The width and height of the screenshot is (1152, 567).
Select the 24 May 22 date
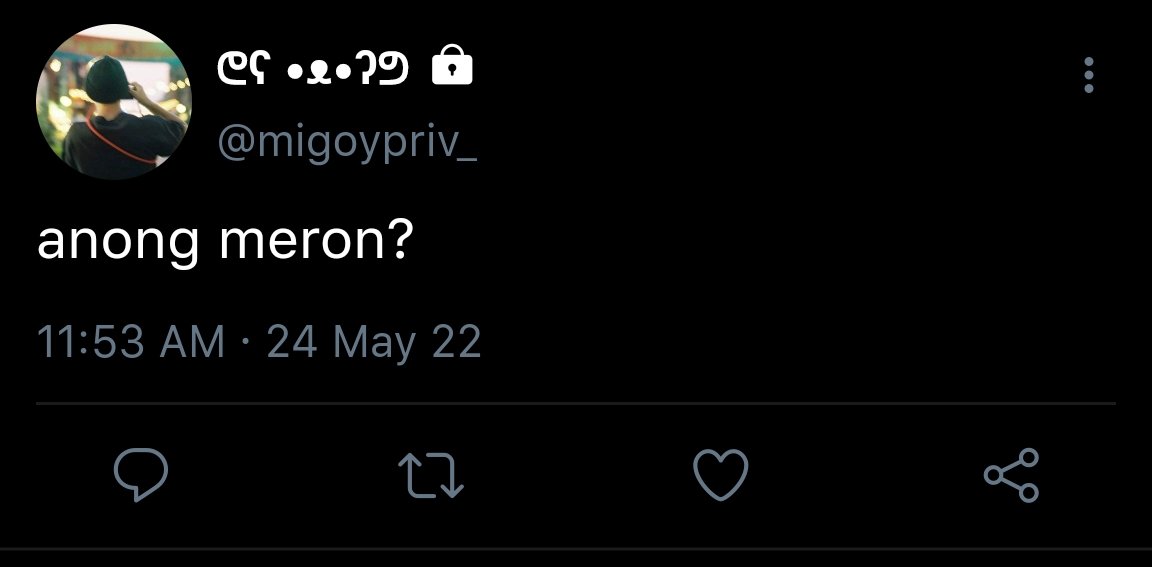click(374, 343)
